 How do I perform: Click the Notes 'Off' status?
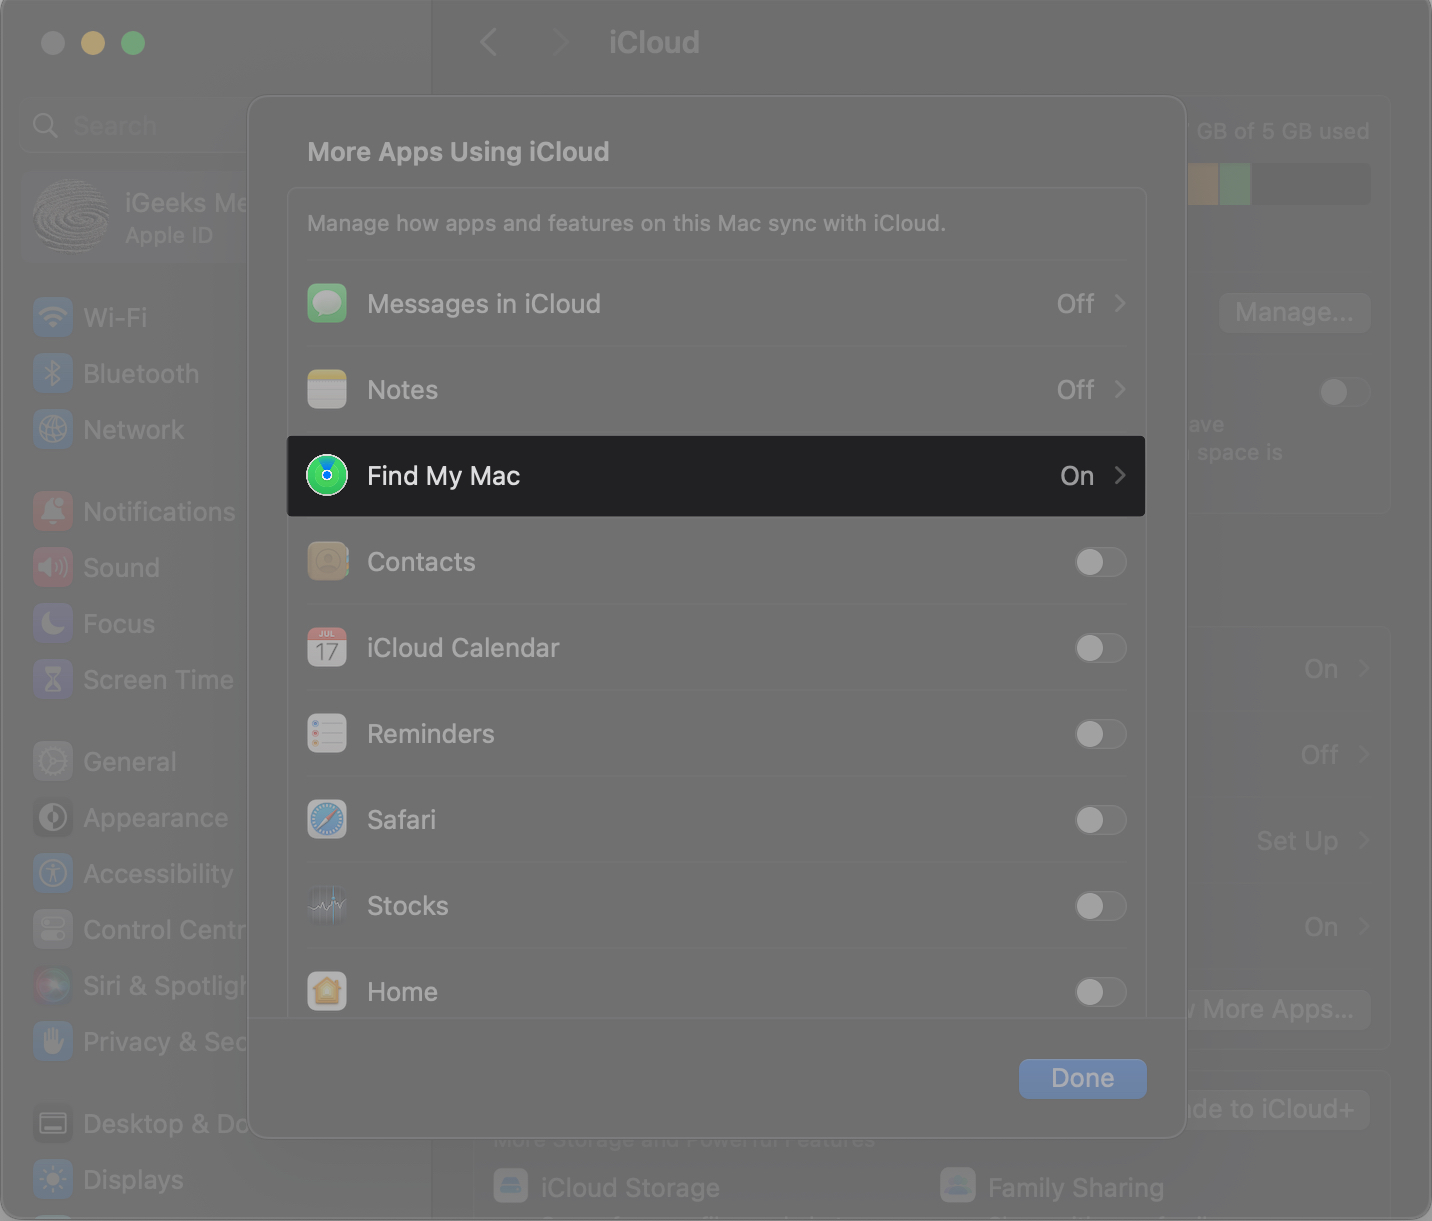click(x=1075, y=390)
